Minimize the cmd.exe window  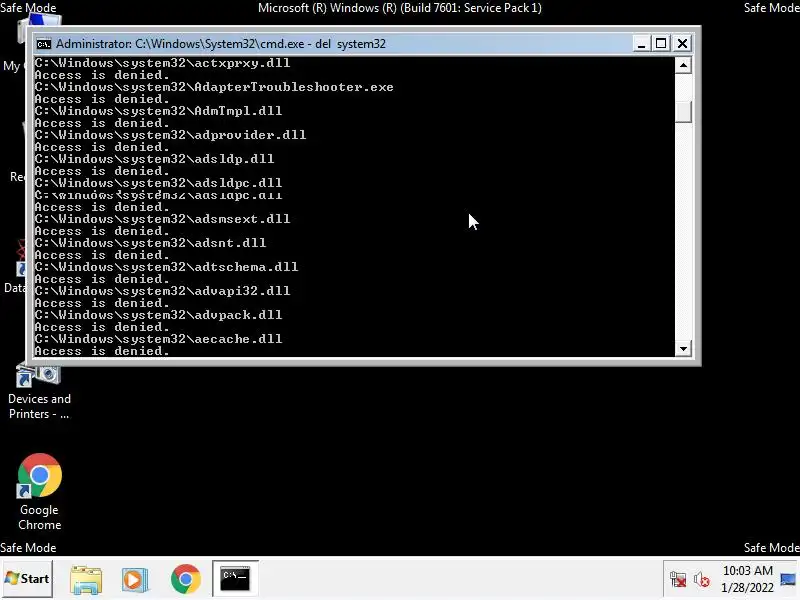(x=641, y=44)
